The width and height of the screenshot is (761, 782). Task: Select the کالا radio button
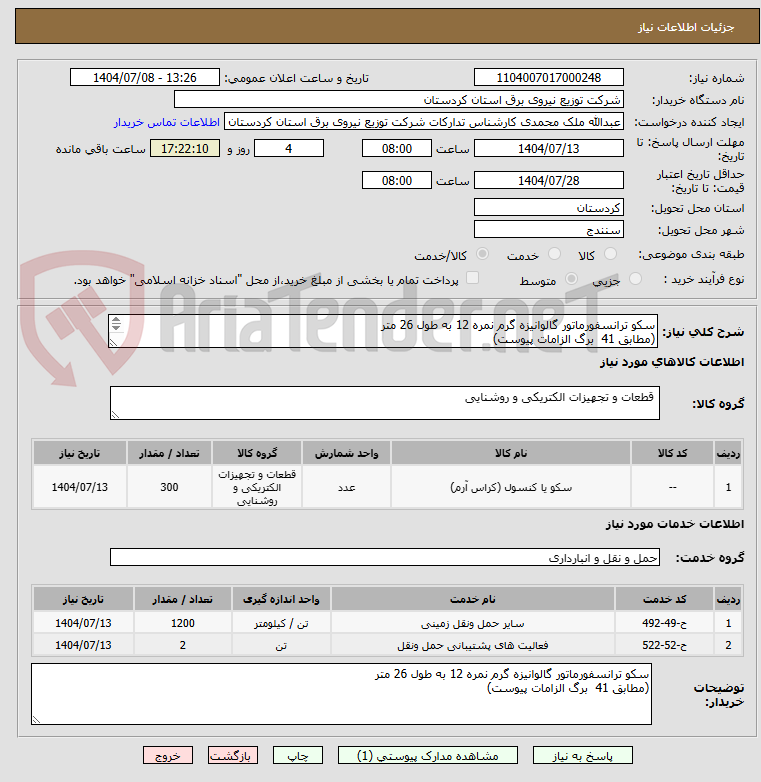tap(610, 254)
